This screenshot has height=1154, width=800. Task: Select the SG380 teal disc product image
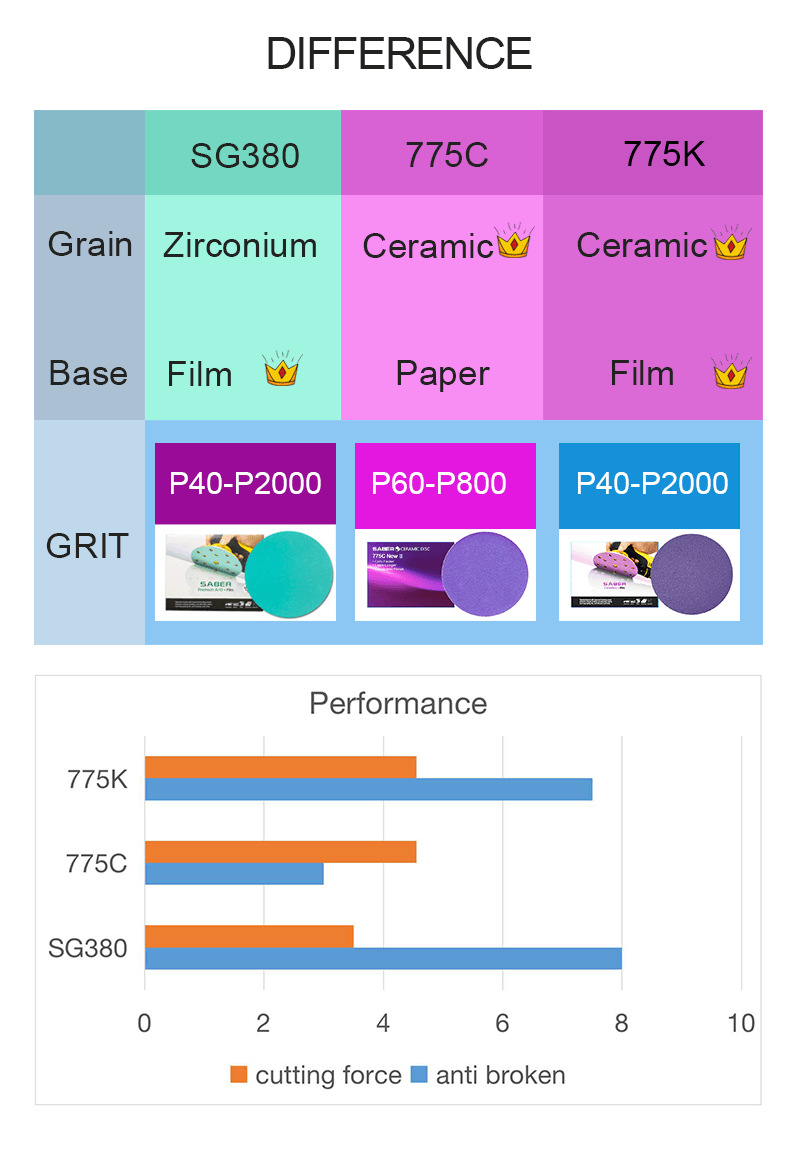[x=245, y=573]
